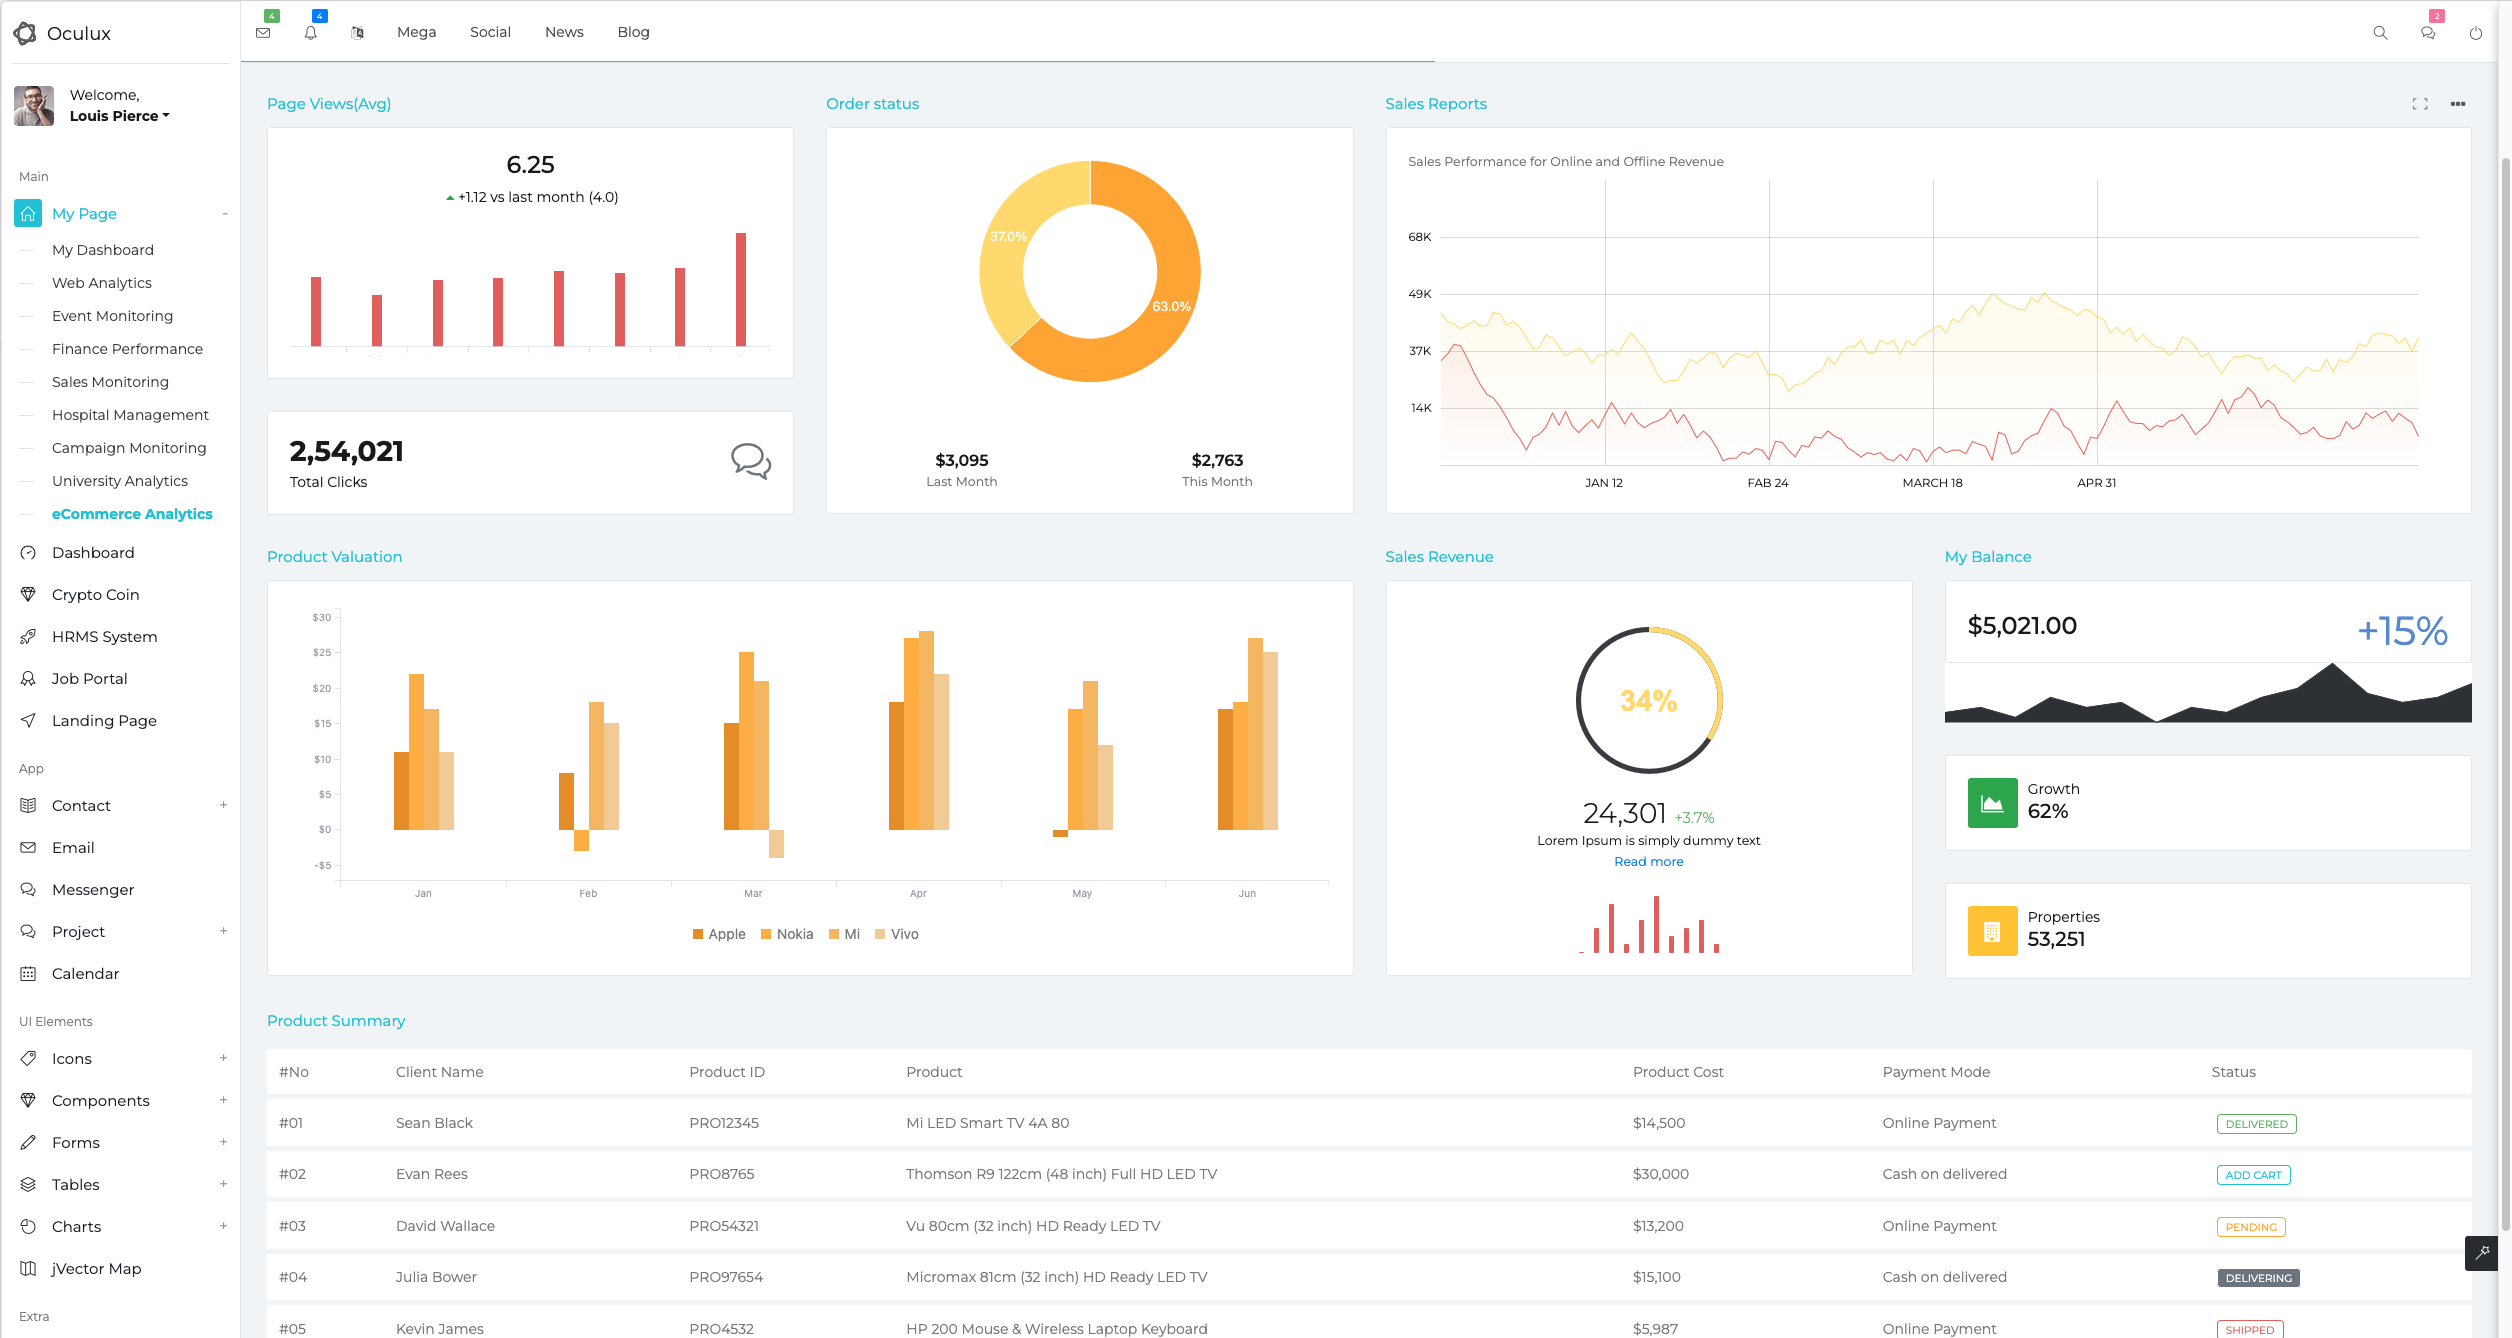Expand the Project submenu

pos(224,931)
